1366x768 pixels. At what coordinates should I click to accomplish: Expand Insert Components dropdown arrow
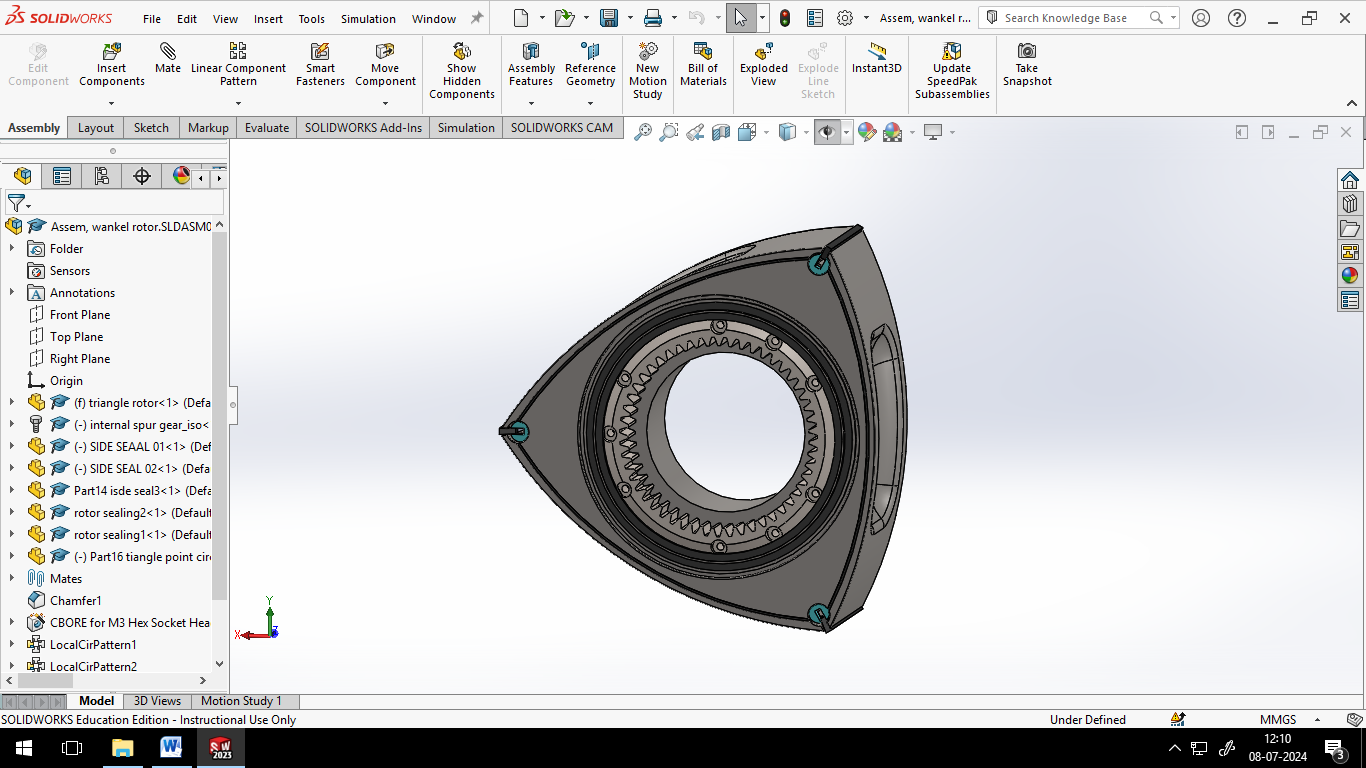(x=112, y=103)
